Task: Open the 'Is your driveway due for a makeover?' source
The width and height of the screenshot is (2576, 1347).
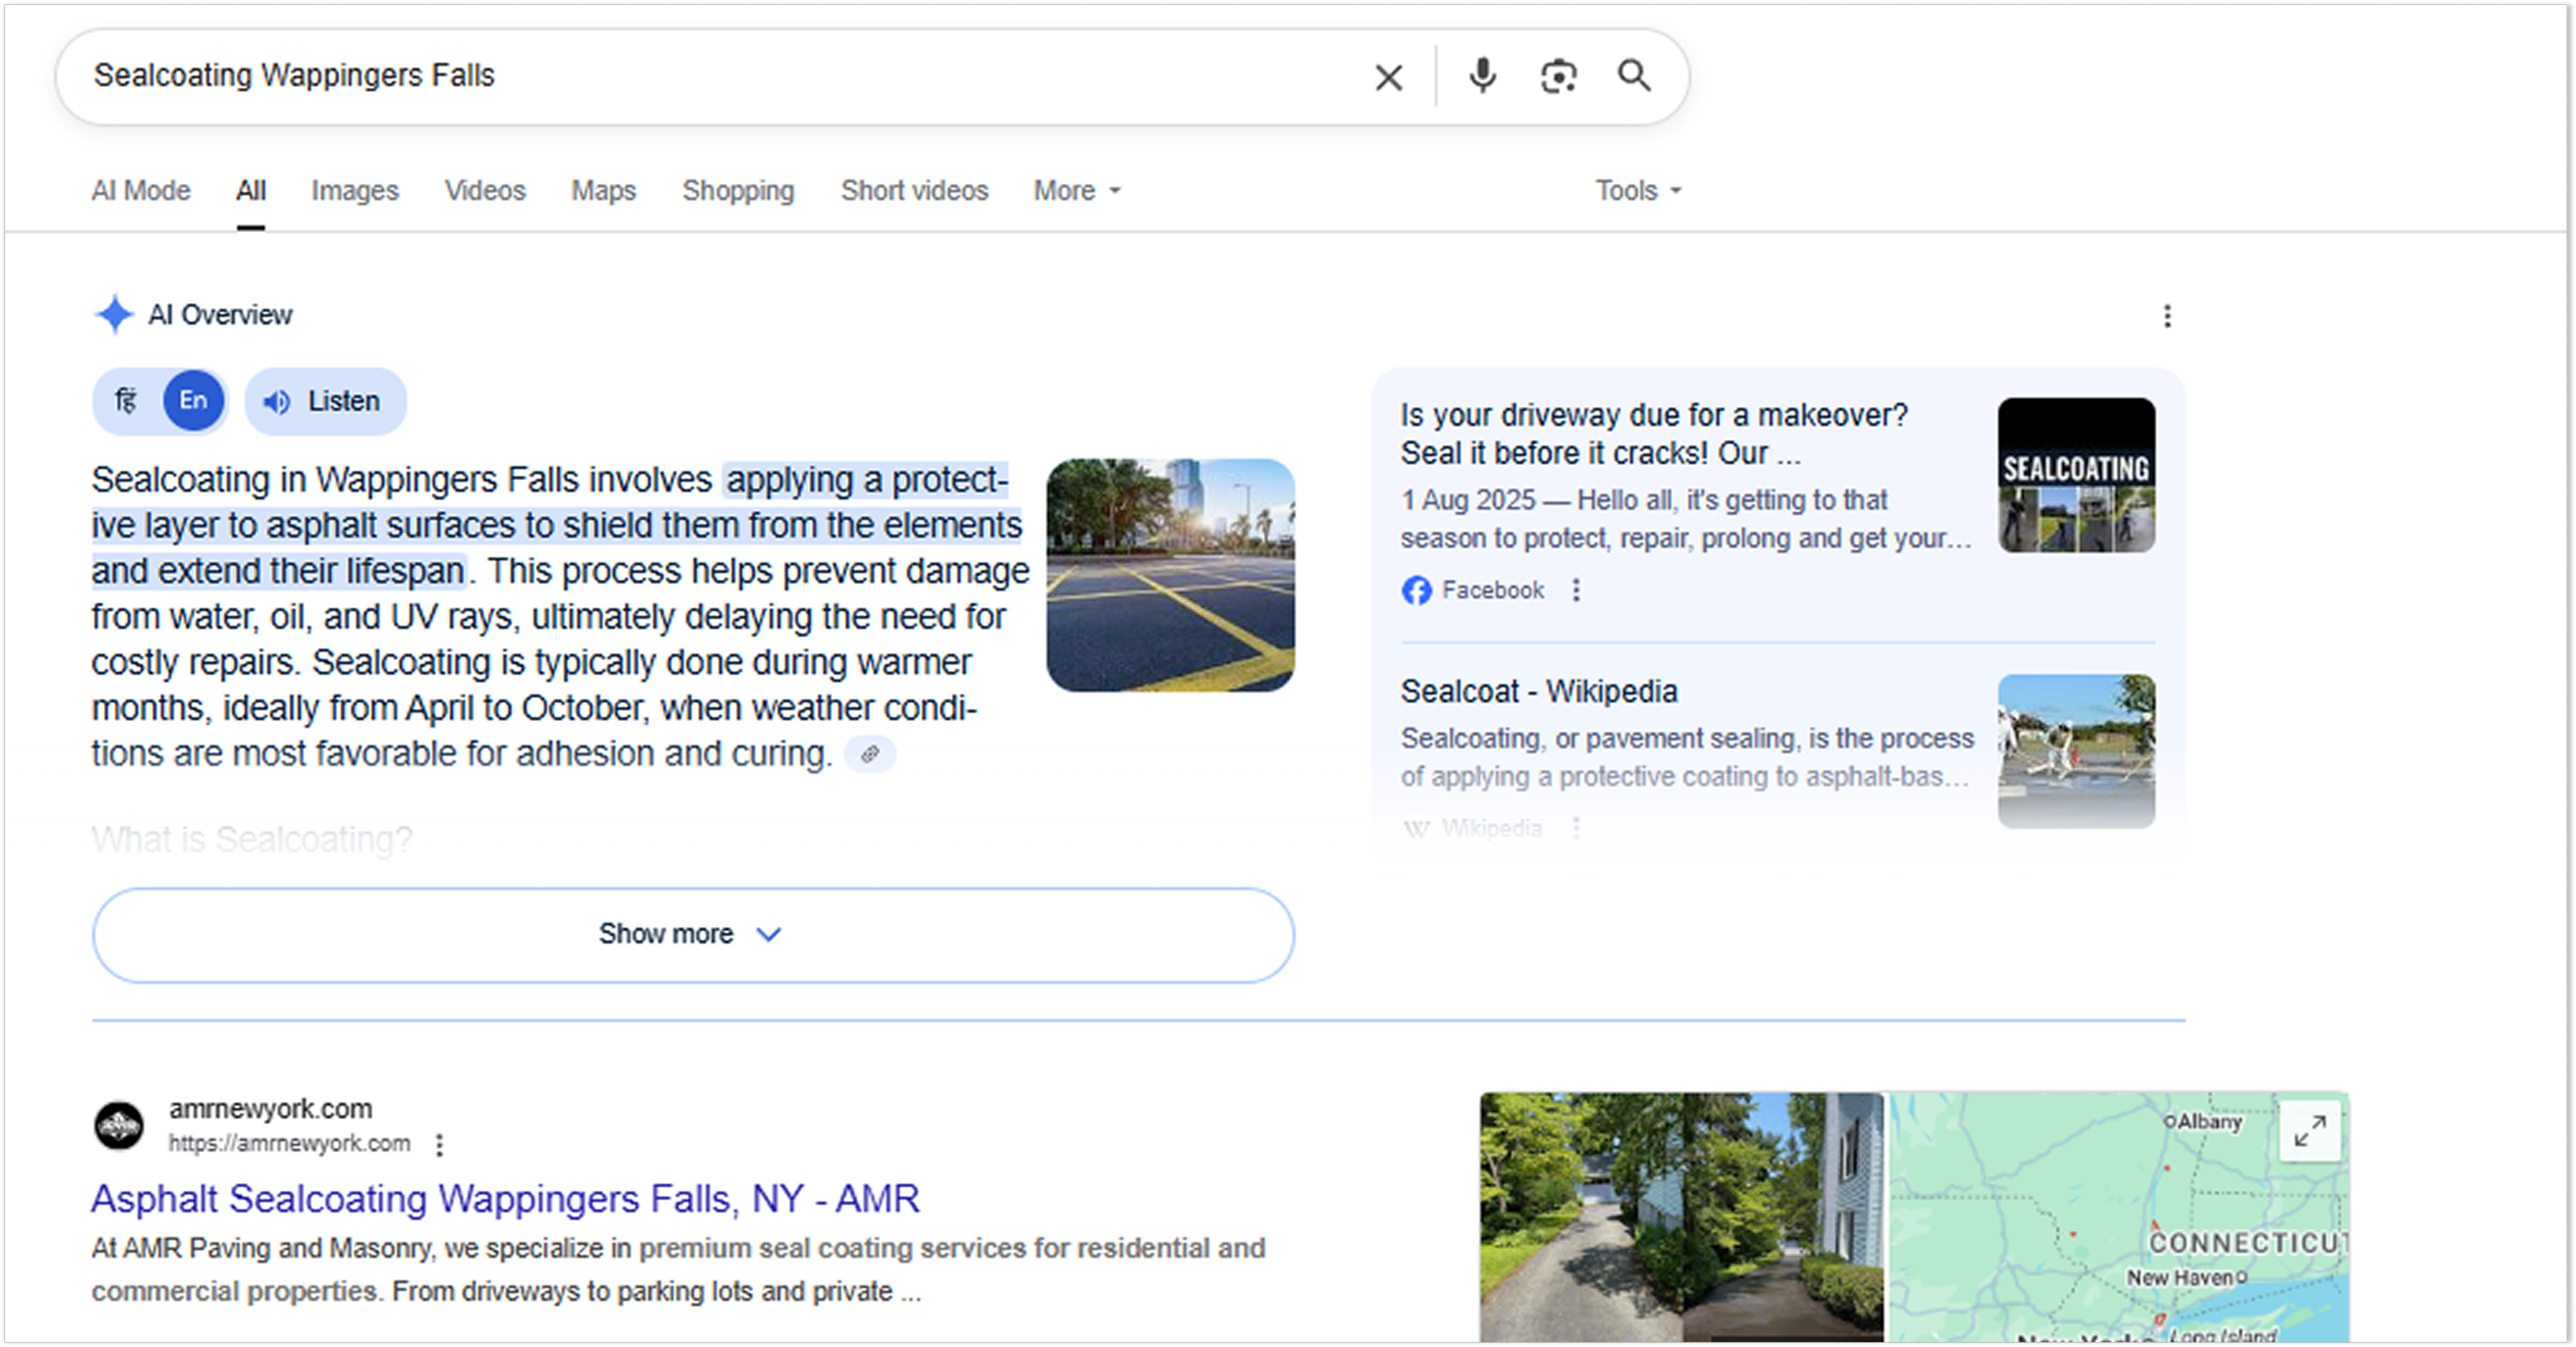Action: point(1654,434)
